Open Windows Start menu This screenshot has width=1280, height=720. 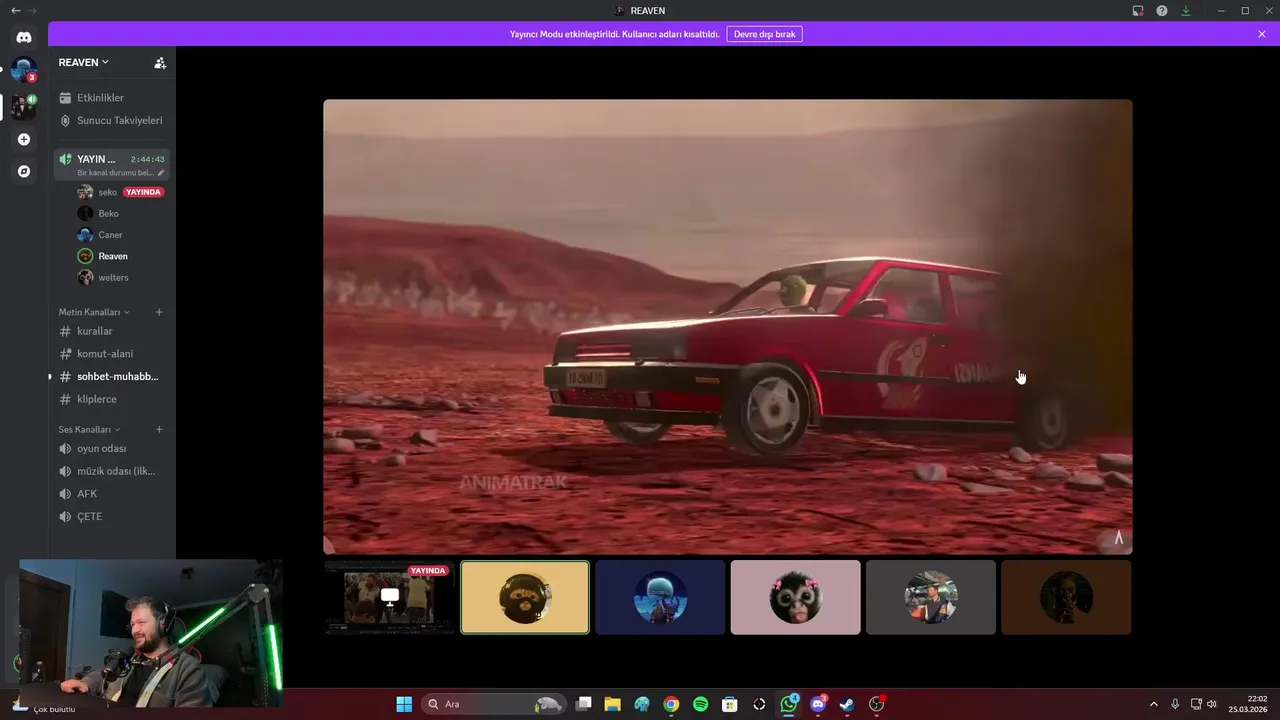[x=404, y=704]
